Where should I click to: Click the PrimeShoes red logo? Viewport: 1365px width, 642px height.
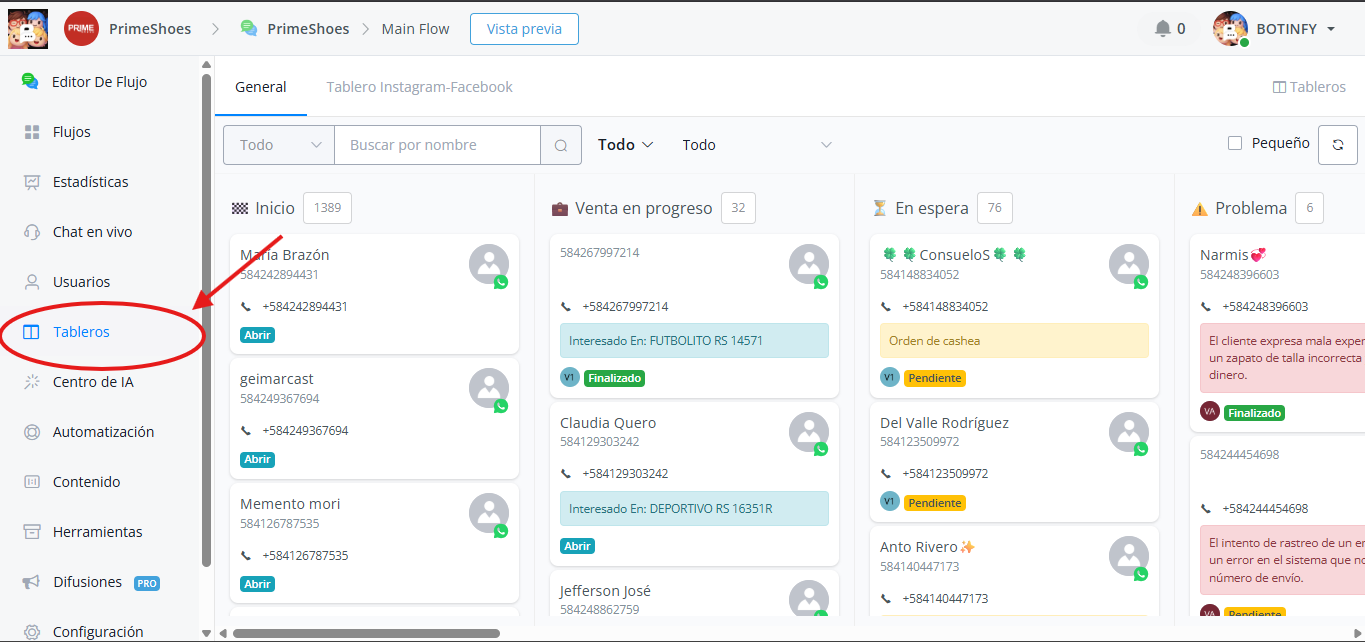click(81, 29)
